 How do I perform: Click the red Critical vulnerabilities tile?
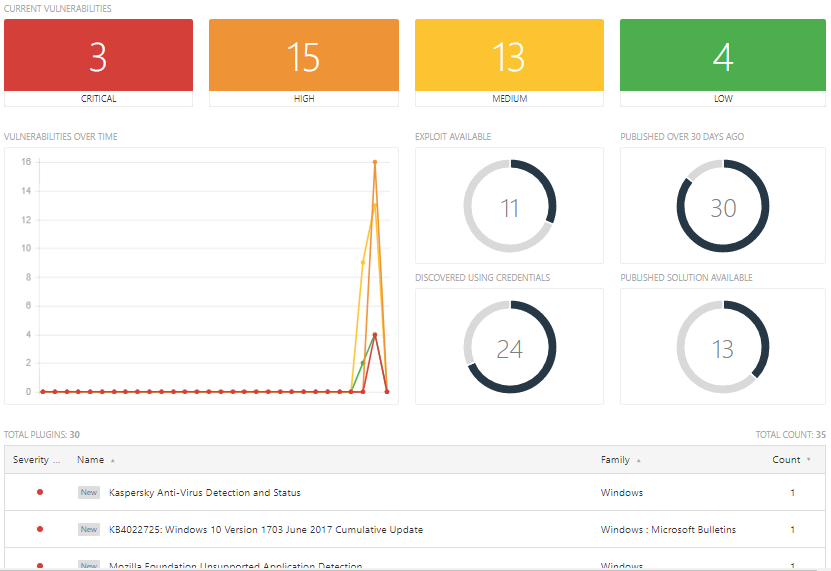98,57
